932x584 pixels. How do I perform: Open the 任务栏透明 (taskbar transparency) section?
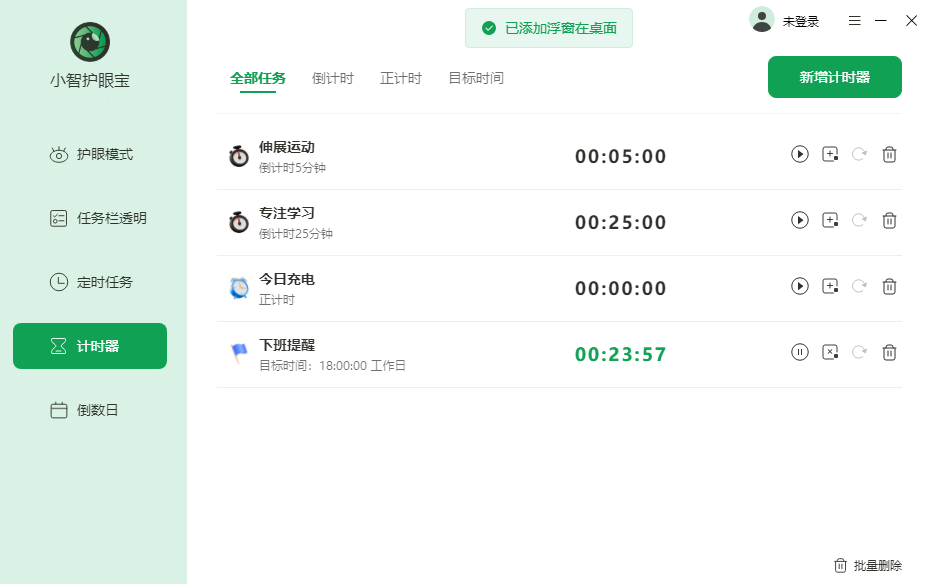point(89,218)
